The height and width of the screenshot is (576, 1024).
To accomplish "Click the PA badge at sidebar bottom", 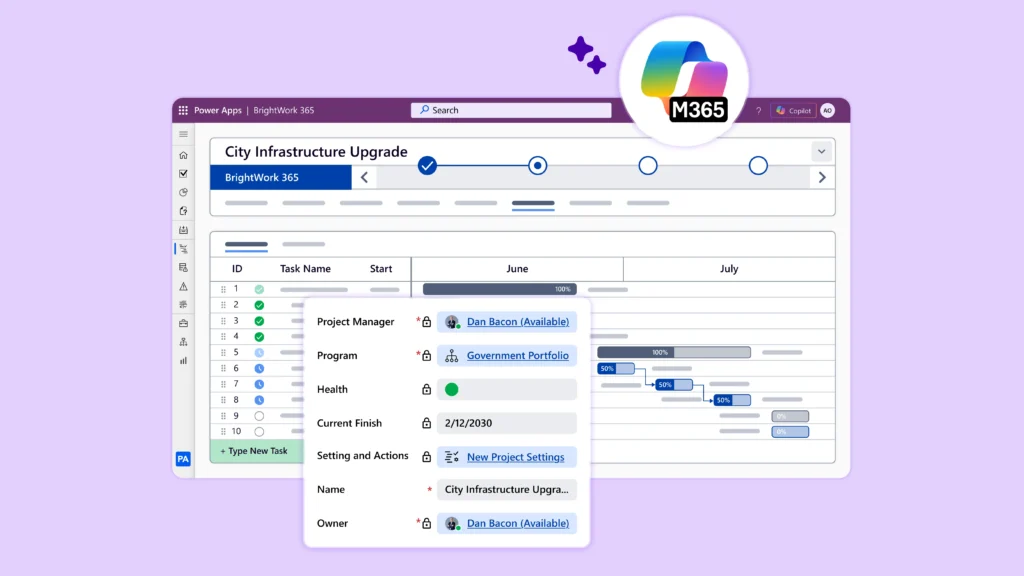I will pos(183,458).
